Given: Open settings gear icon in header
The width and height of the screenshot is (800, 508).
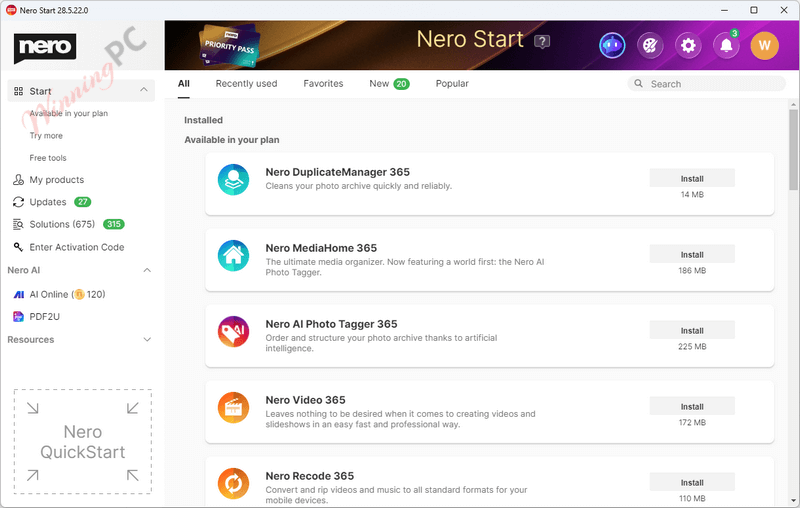Looking at the screenshot, I should 688,45.
